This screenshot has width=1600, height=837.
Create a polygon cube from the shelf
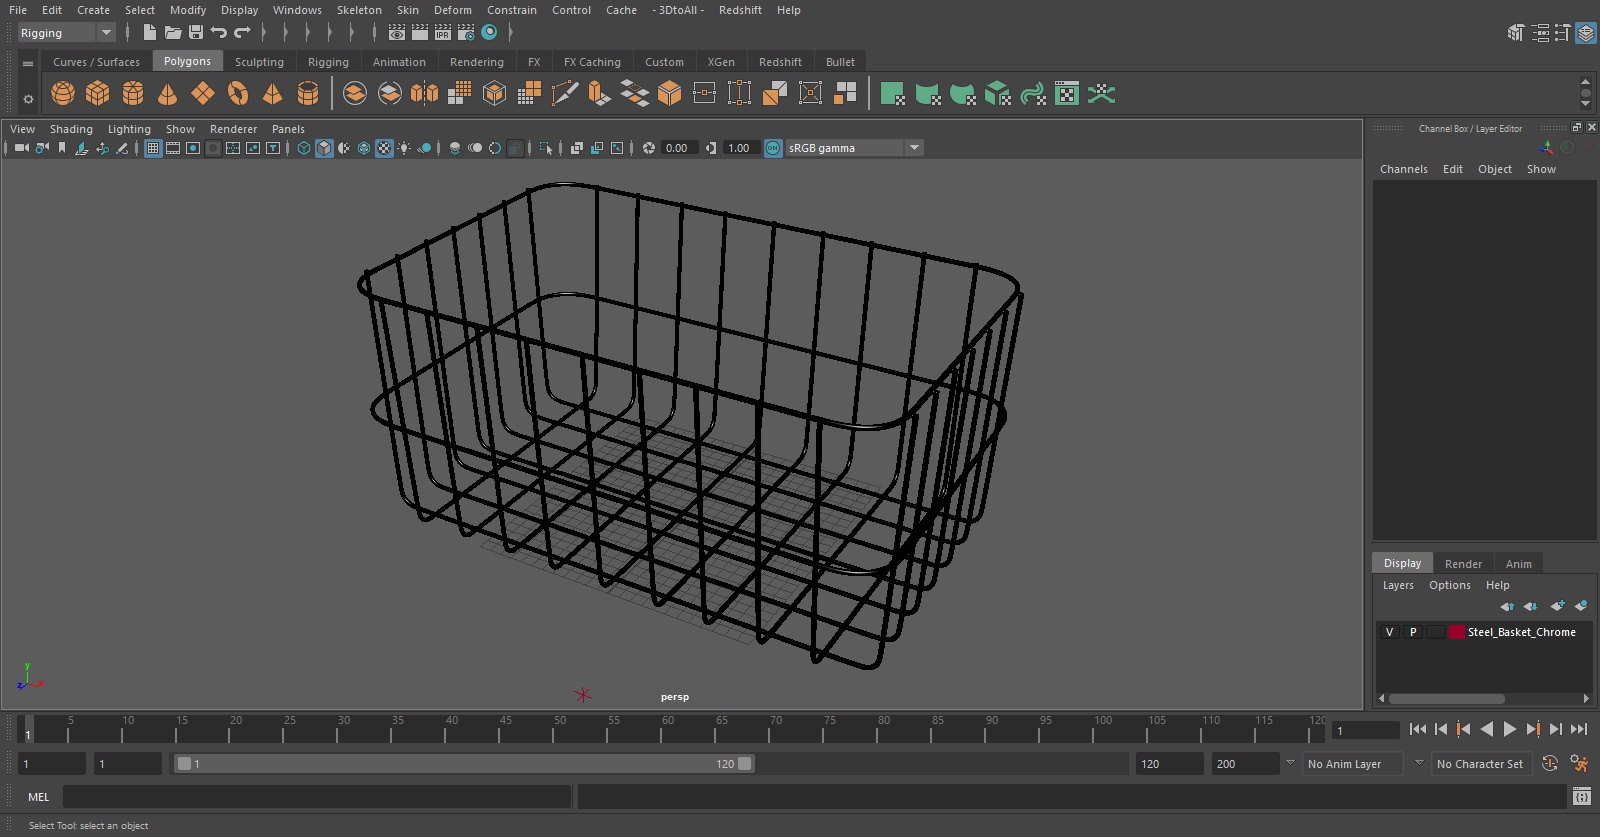[x=98, y=94]
